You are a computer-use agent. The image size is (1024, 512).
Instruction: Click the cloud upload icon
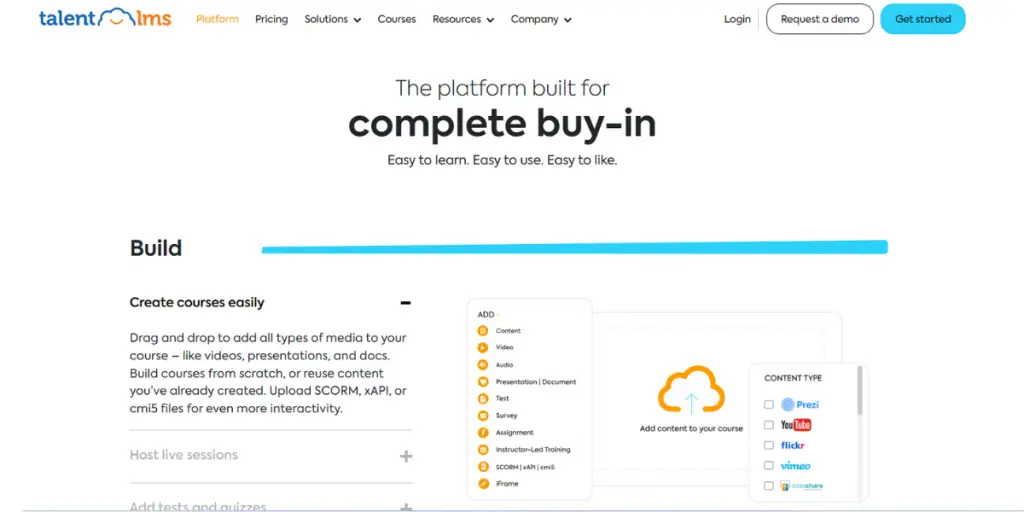click(x=690, y=391)
